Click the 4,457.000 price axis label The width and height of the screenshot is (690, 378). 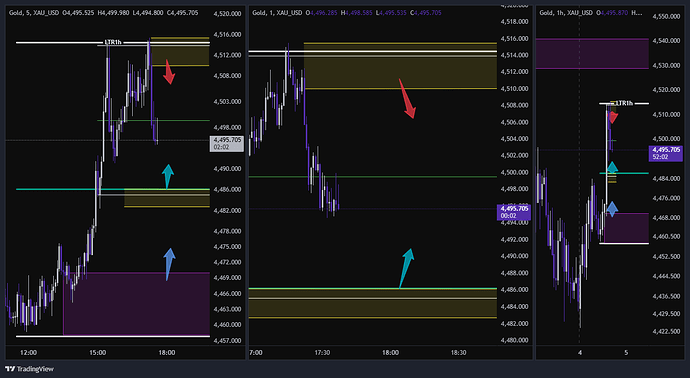click(x=227, y=340)
